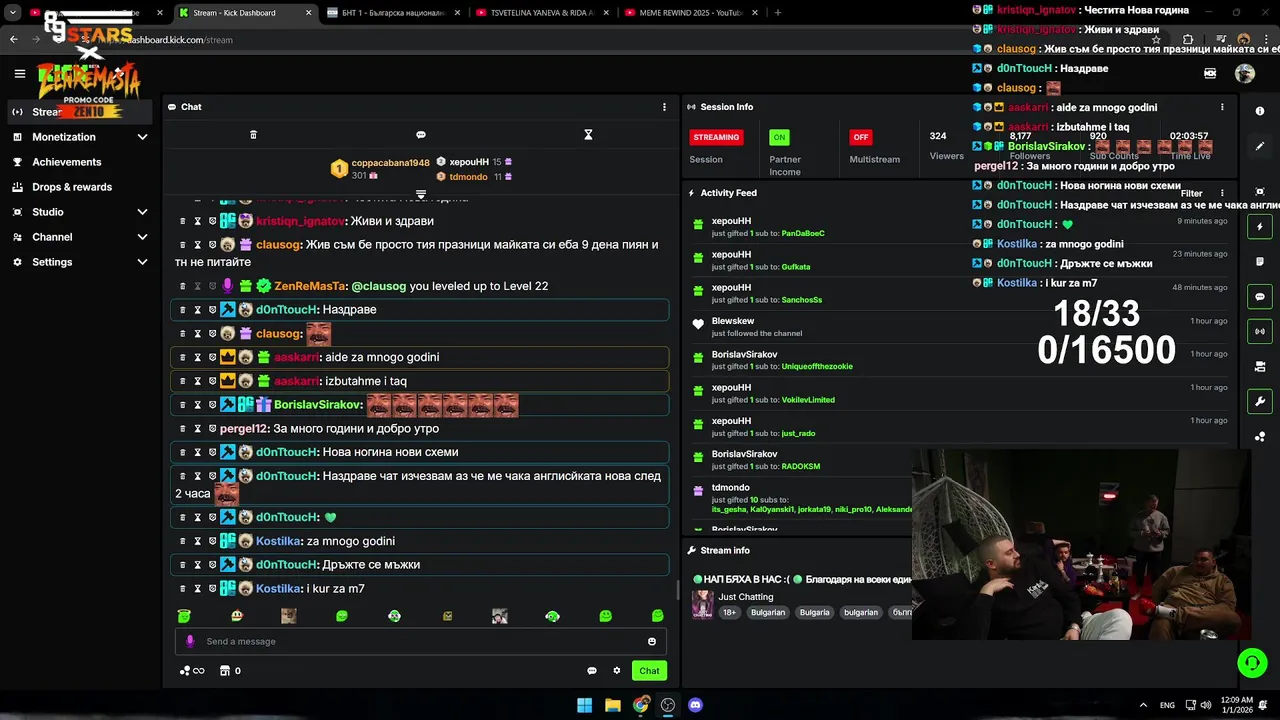Click ENG language indicator in taskbar

coord(1167,705)
